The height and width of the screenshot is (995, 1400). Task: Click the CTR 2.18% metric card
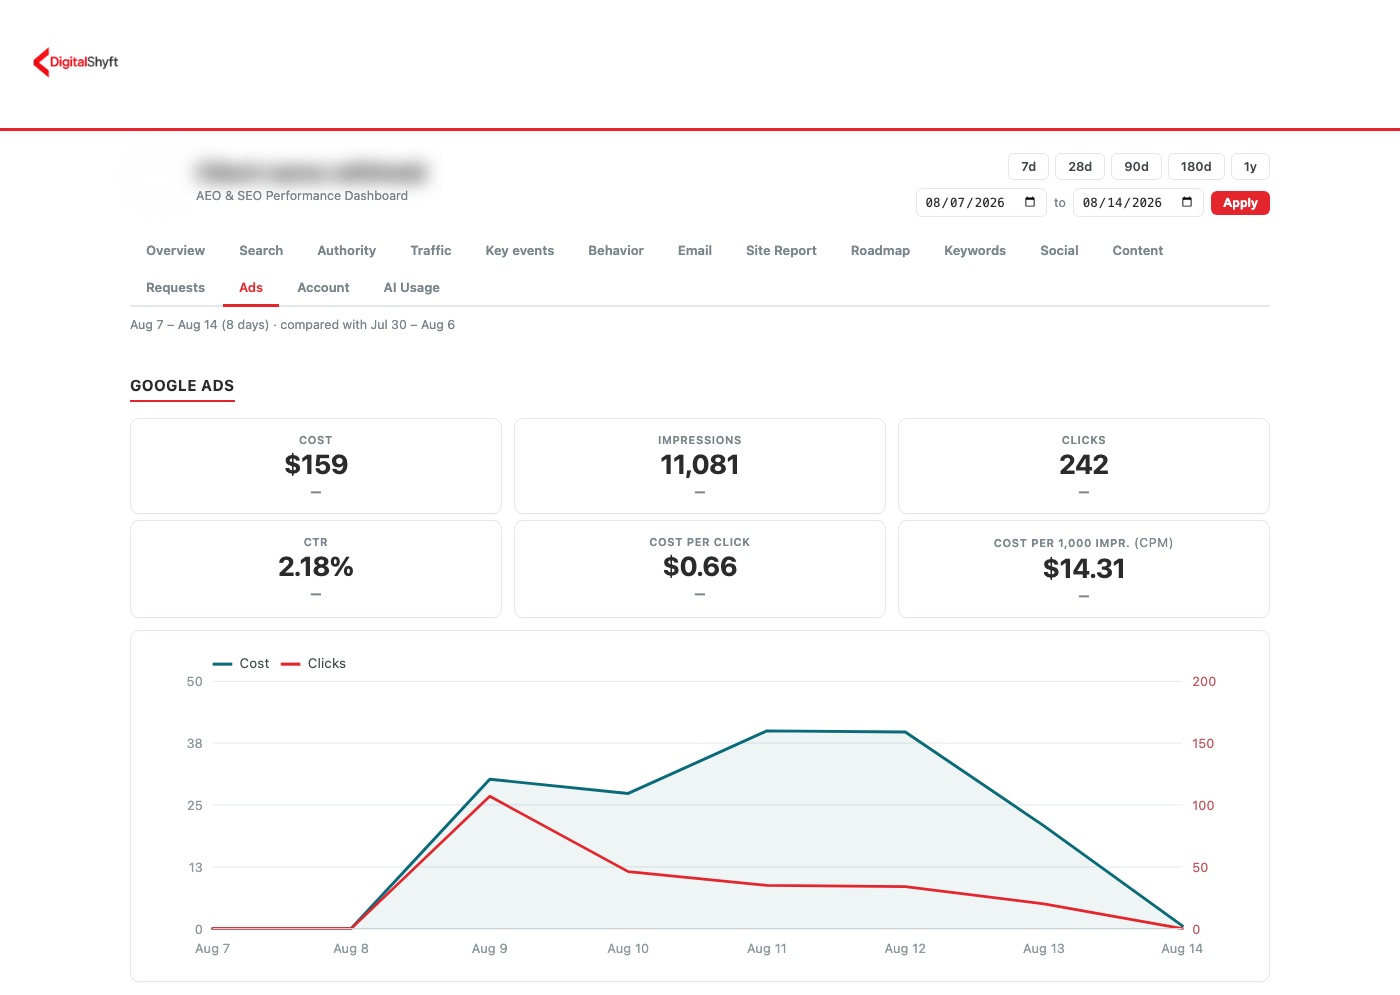[x=316, y=569]
